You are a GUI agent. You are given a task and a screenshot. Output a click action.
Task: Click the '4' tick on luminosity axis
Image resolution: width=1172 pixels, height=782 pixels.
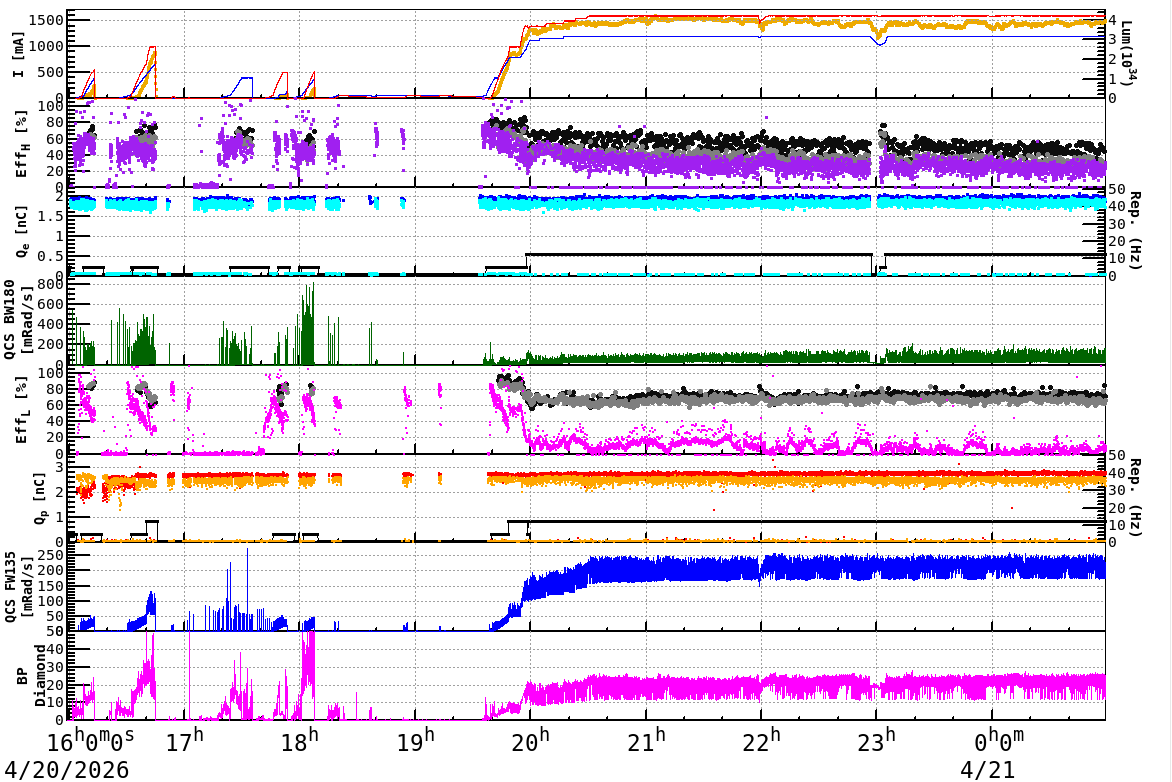pyautogui.click(x=1113, y=20)
